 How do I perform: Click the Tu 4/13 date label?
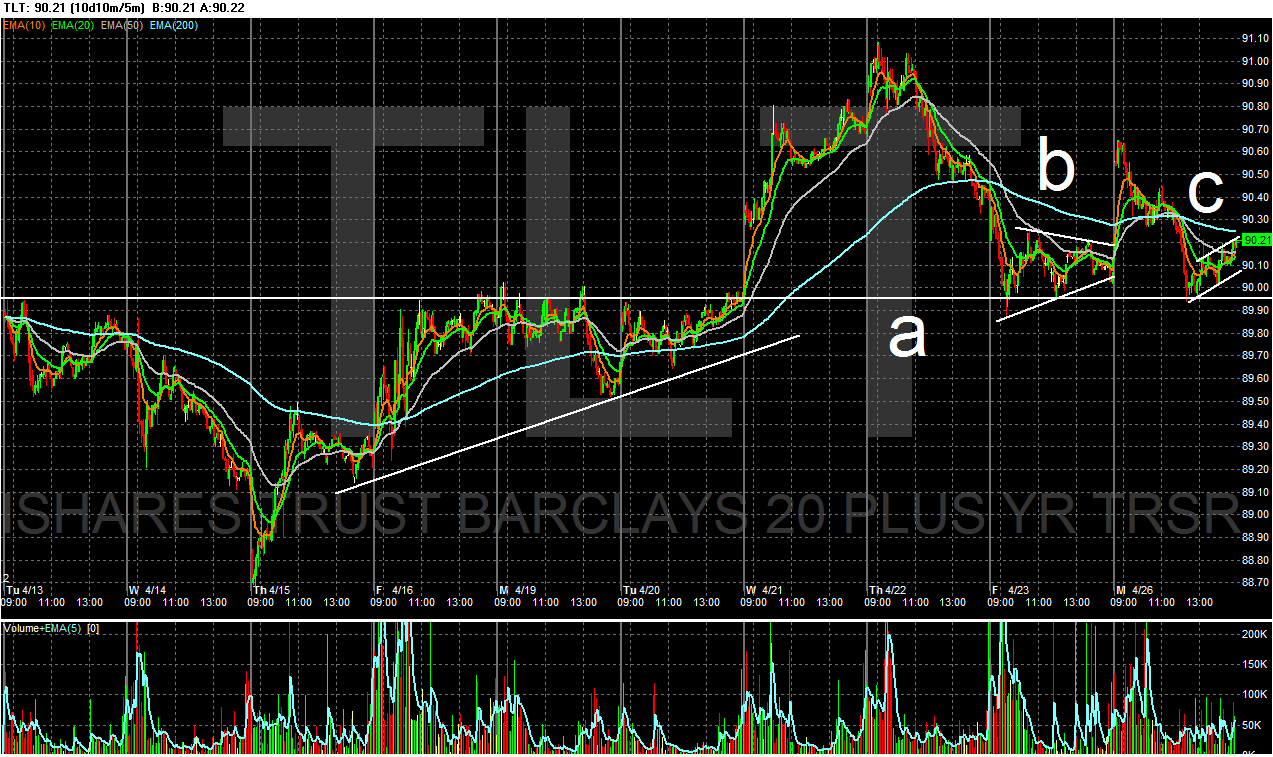[26, 590]
